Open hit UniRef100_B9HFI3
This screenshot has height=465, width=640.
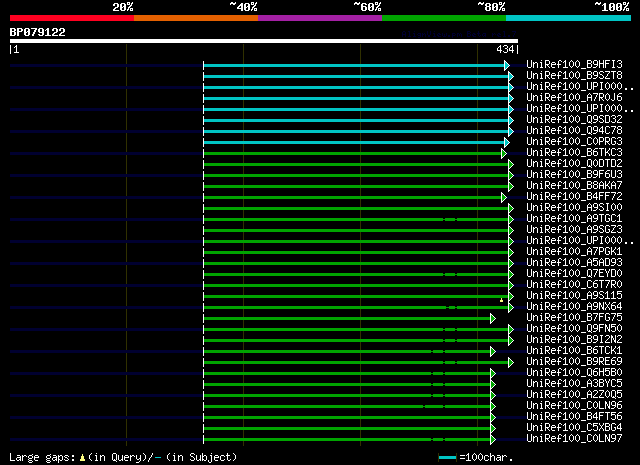coord(574,64)
